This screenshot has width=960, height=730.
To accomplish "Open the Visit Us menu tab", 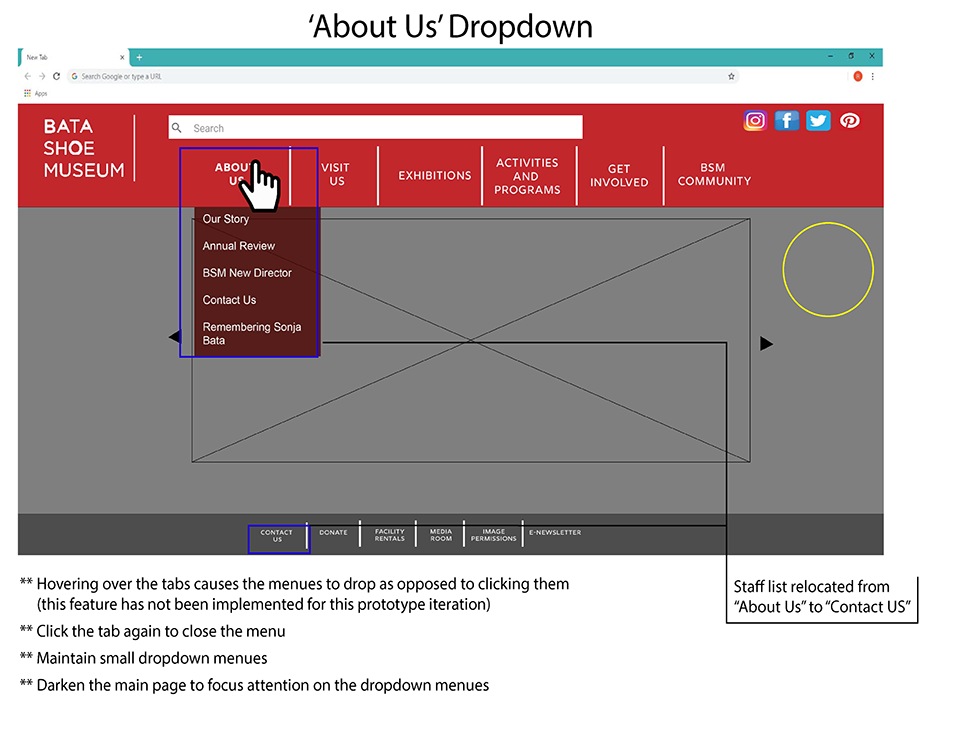I will pyautogui.click(x=336, y=174).
